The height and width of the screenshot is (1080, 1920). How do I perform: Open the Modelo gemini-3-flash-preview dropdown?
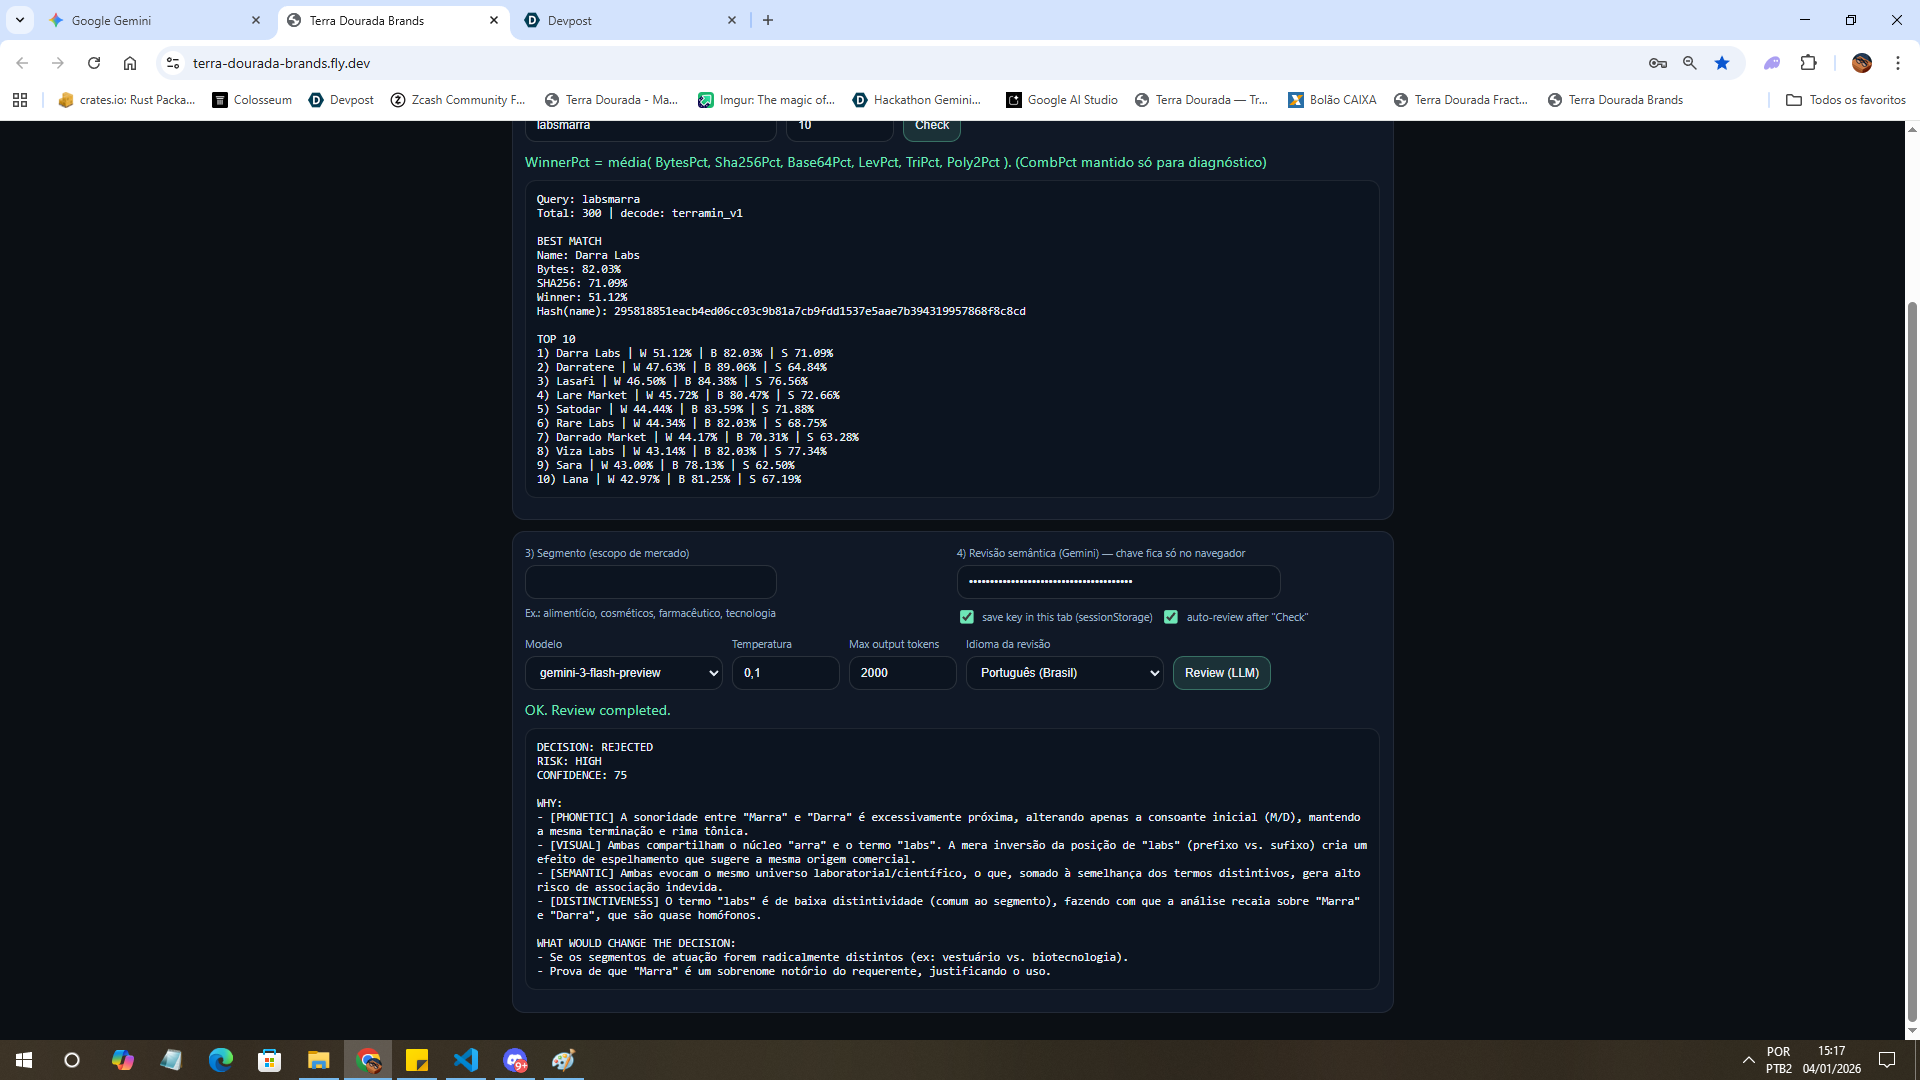tap(624, 673)
